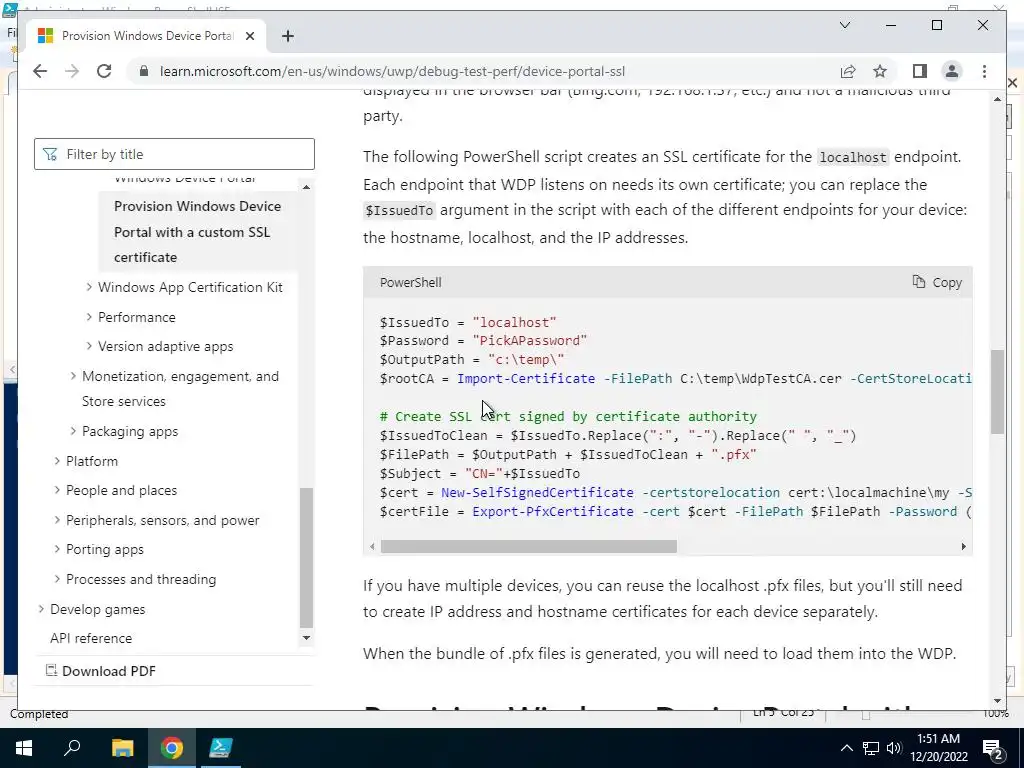
Task: Open Chrome three-dot menu
Action: pyautogui.click(x=984, y=71)
